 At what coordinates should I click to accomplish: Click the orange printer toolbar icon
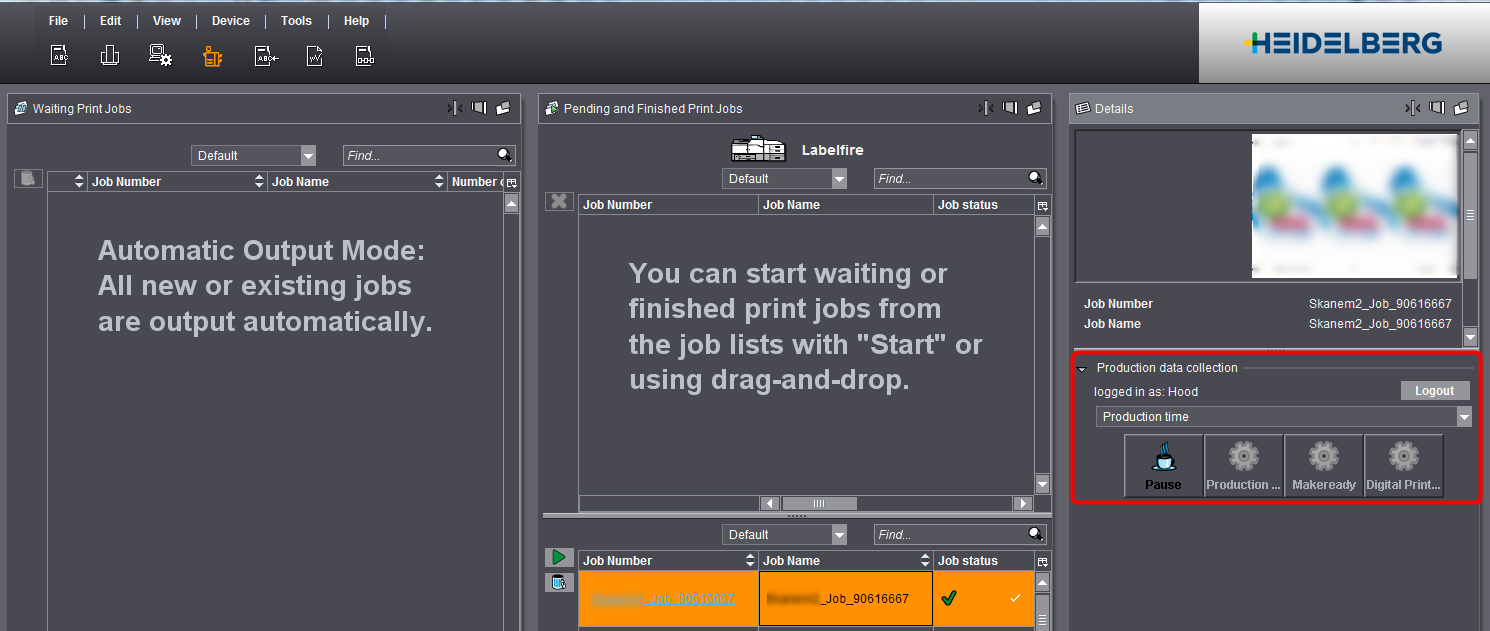click(x=212, y=56)
